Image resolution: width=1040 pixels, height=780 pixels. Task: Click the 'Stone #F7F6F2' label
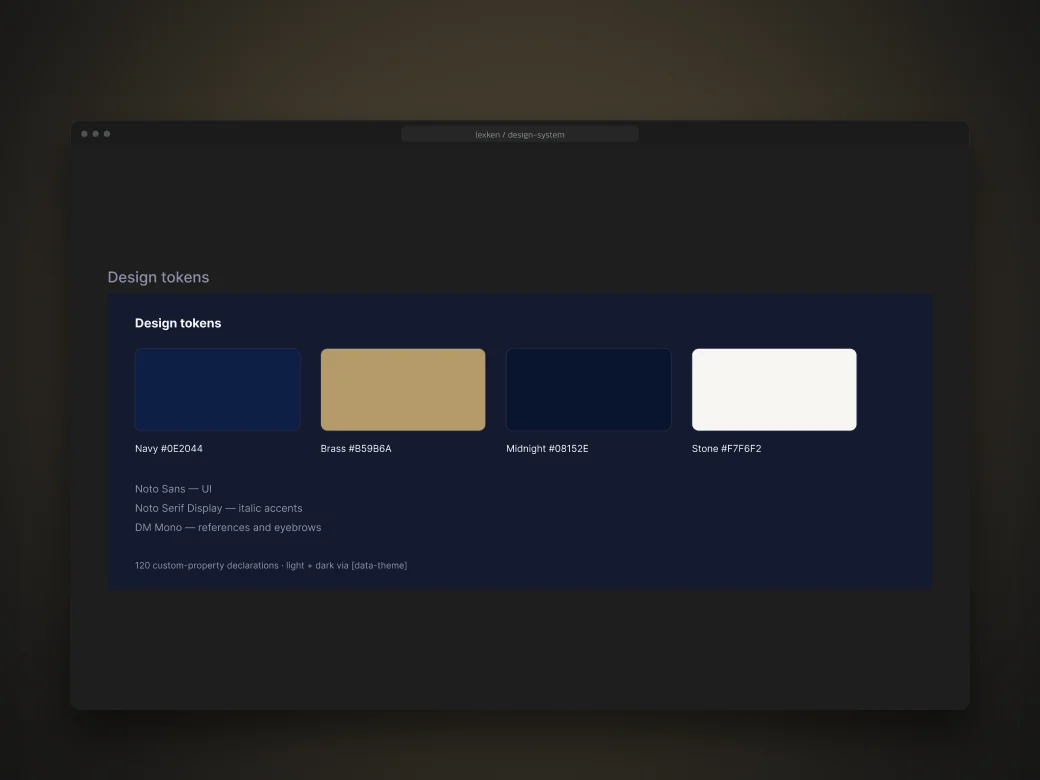click(726, 448)
